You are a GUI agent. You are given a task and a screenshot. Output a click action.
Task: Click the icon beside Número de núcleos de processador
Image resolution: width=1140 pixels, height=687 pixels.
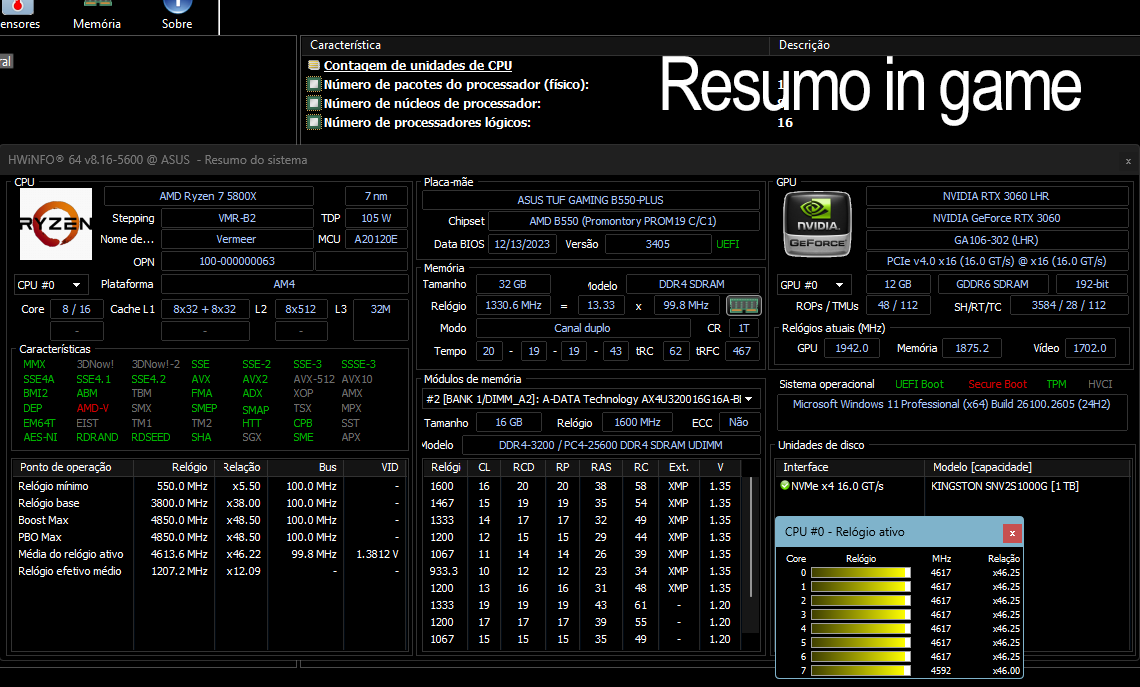314,103
